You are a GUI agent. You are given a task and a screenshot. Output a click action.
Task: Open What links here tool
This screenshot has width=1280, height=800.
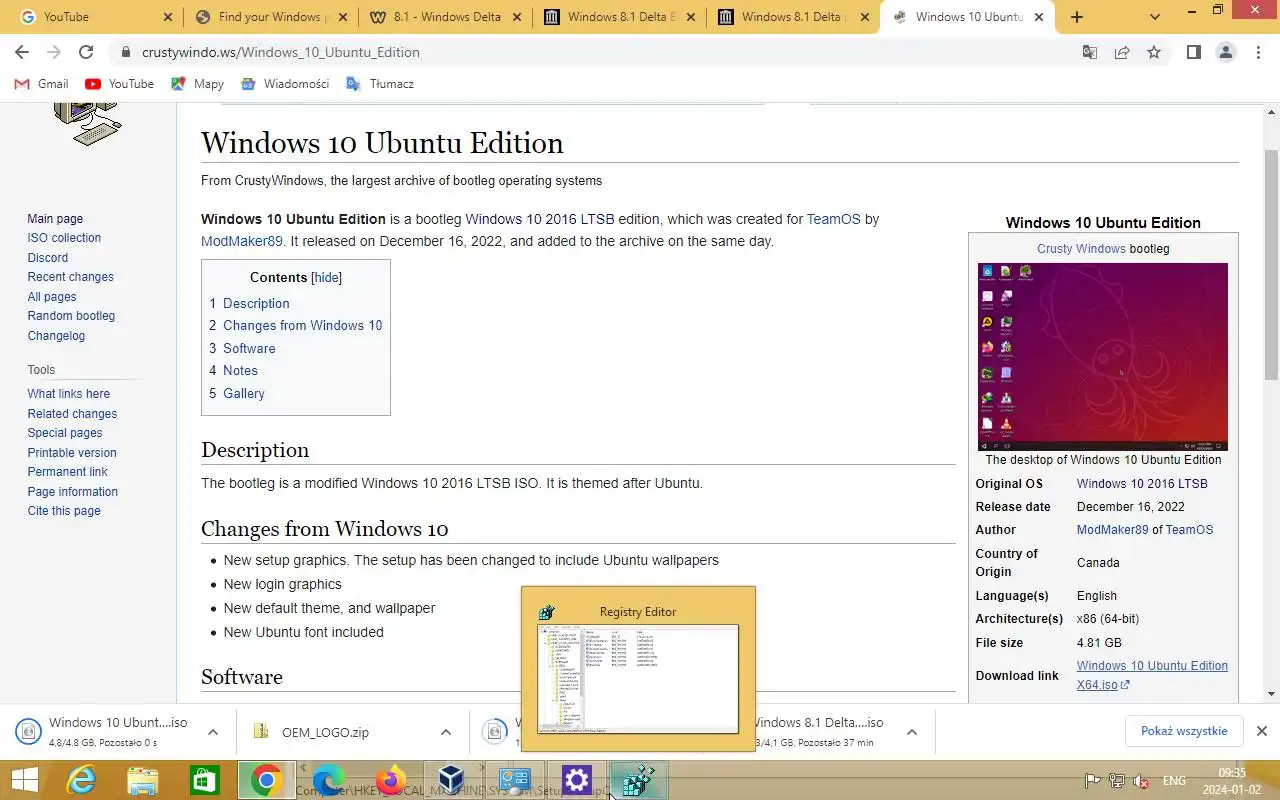click(x=68, y=394)
